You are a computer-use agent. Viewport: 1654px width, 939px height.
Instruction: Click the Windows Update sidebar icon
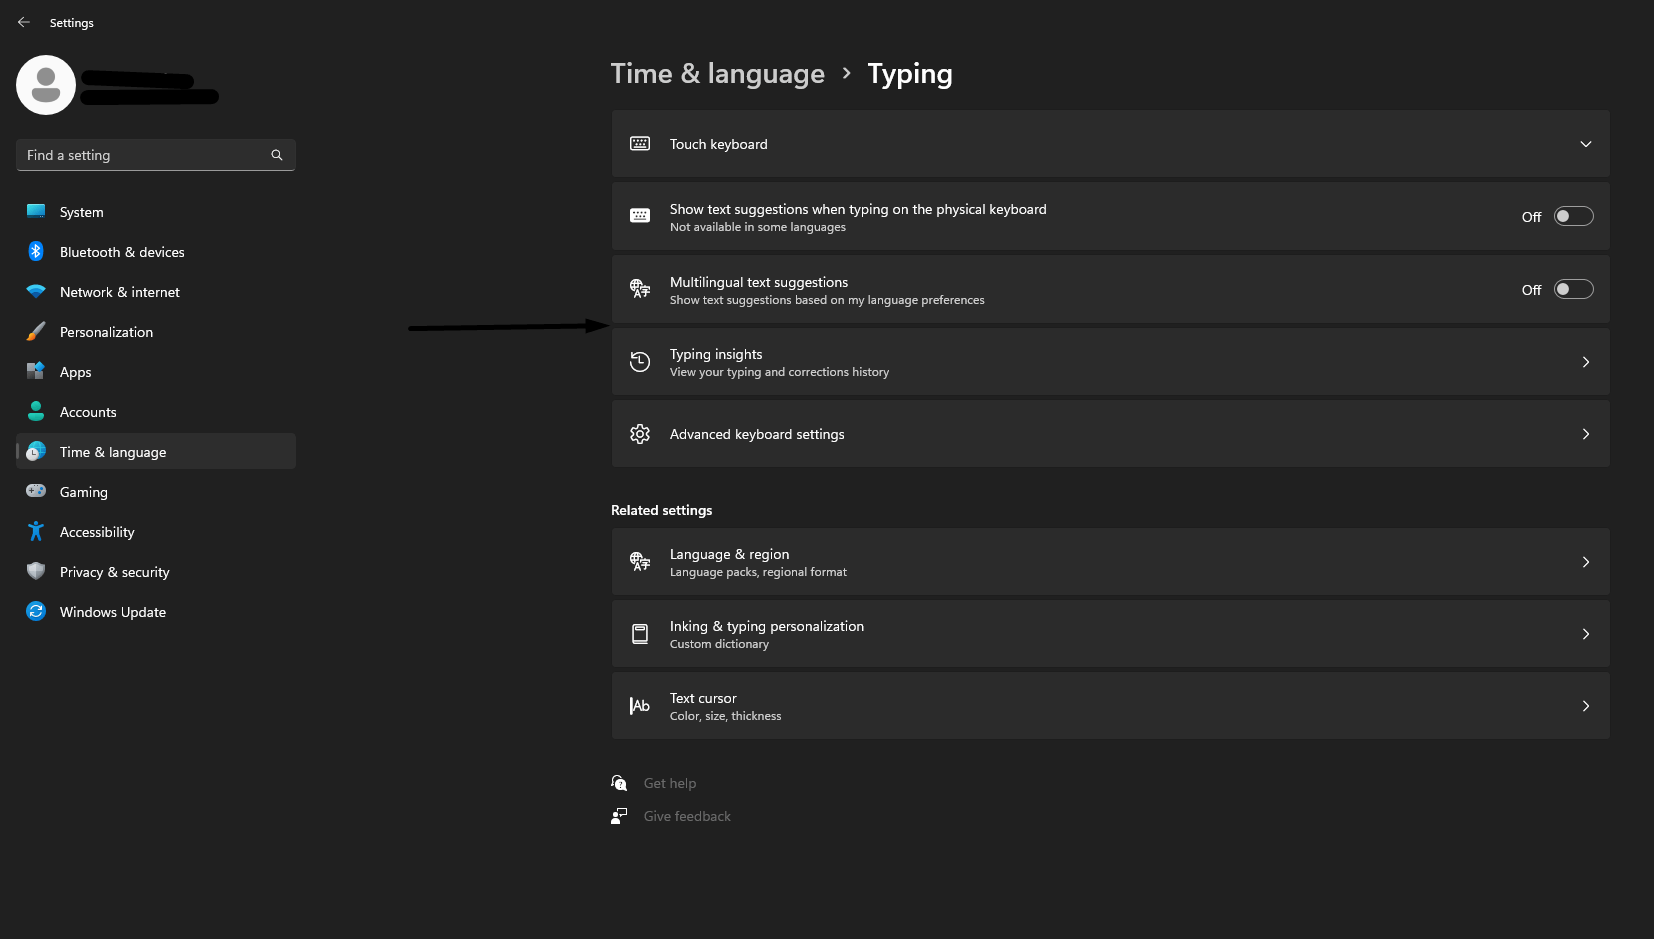point(36,612)
